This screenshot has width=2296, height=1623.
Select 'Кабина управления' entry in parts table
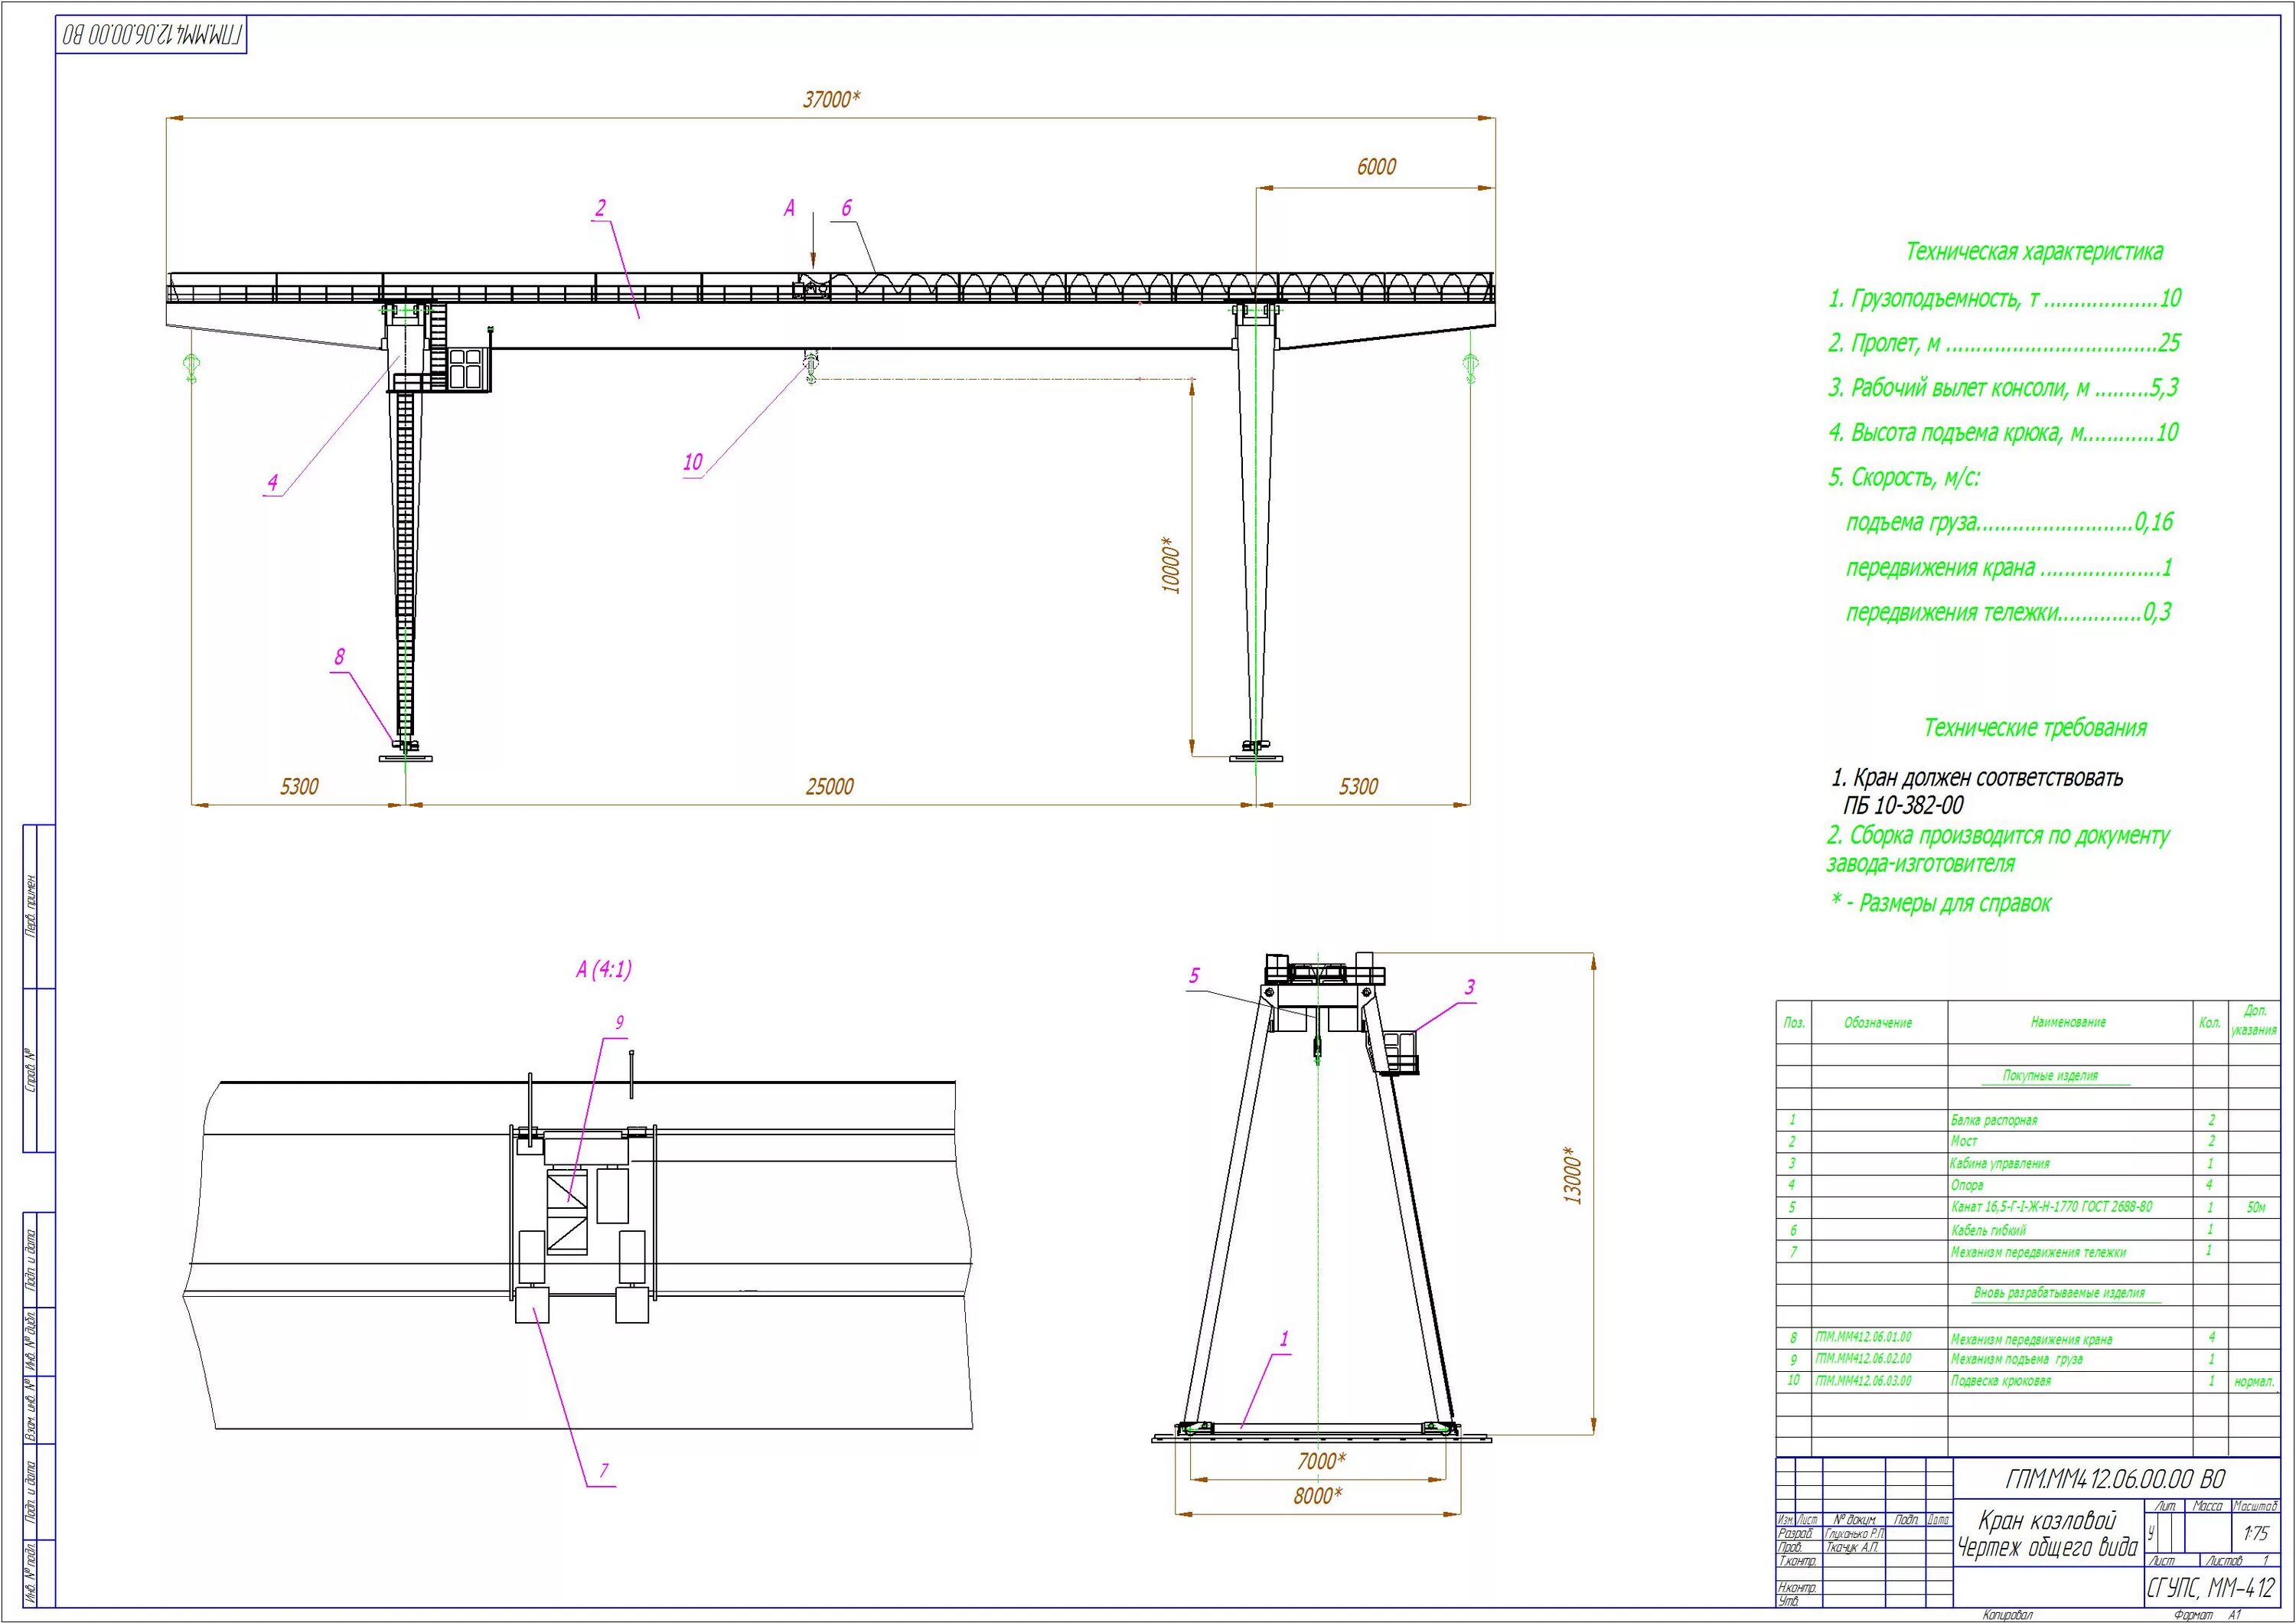[1999, 1163]
